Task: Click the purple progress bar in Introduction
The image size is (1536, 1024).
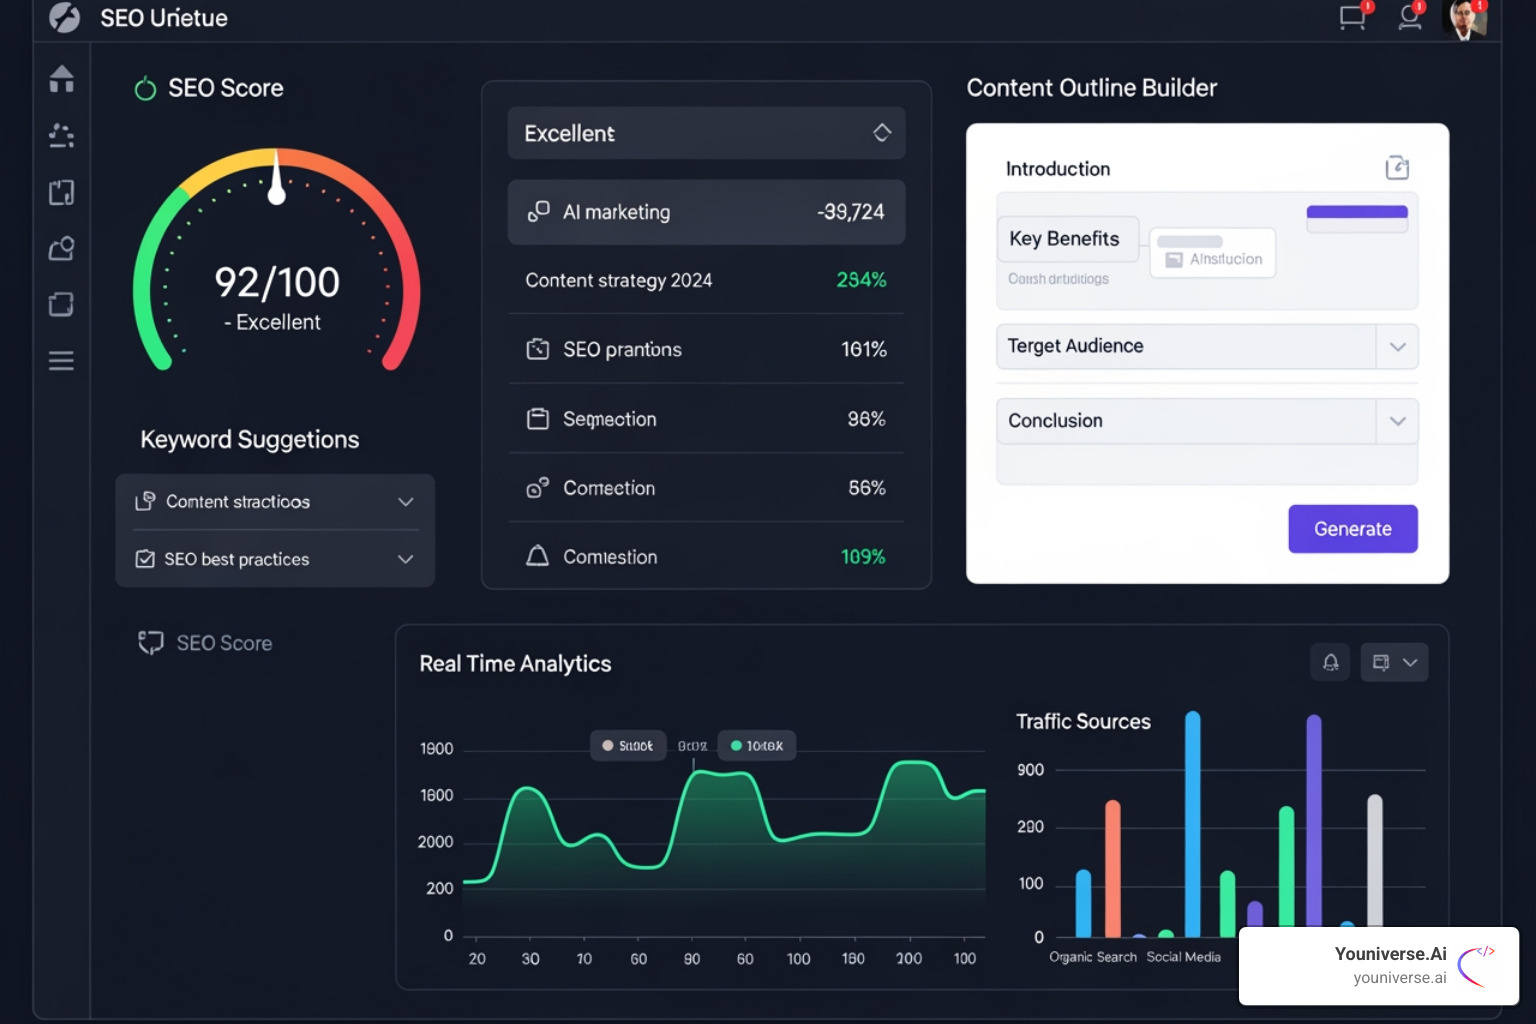Action: [1357, 212]
